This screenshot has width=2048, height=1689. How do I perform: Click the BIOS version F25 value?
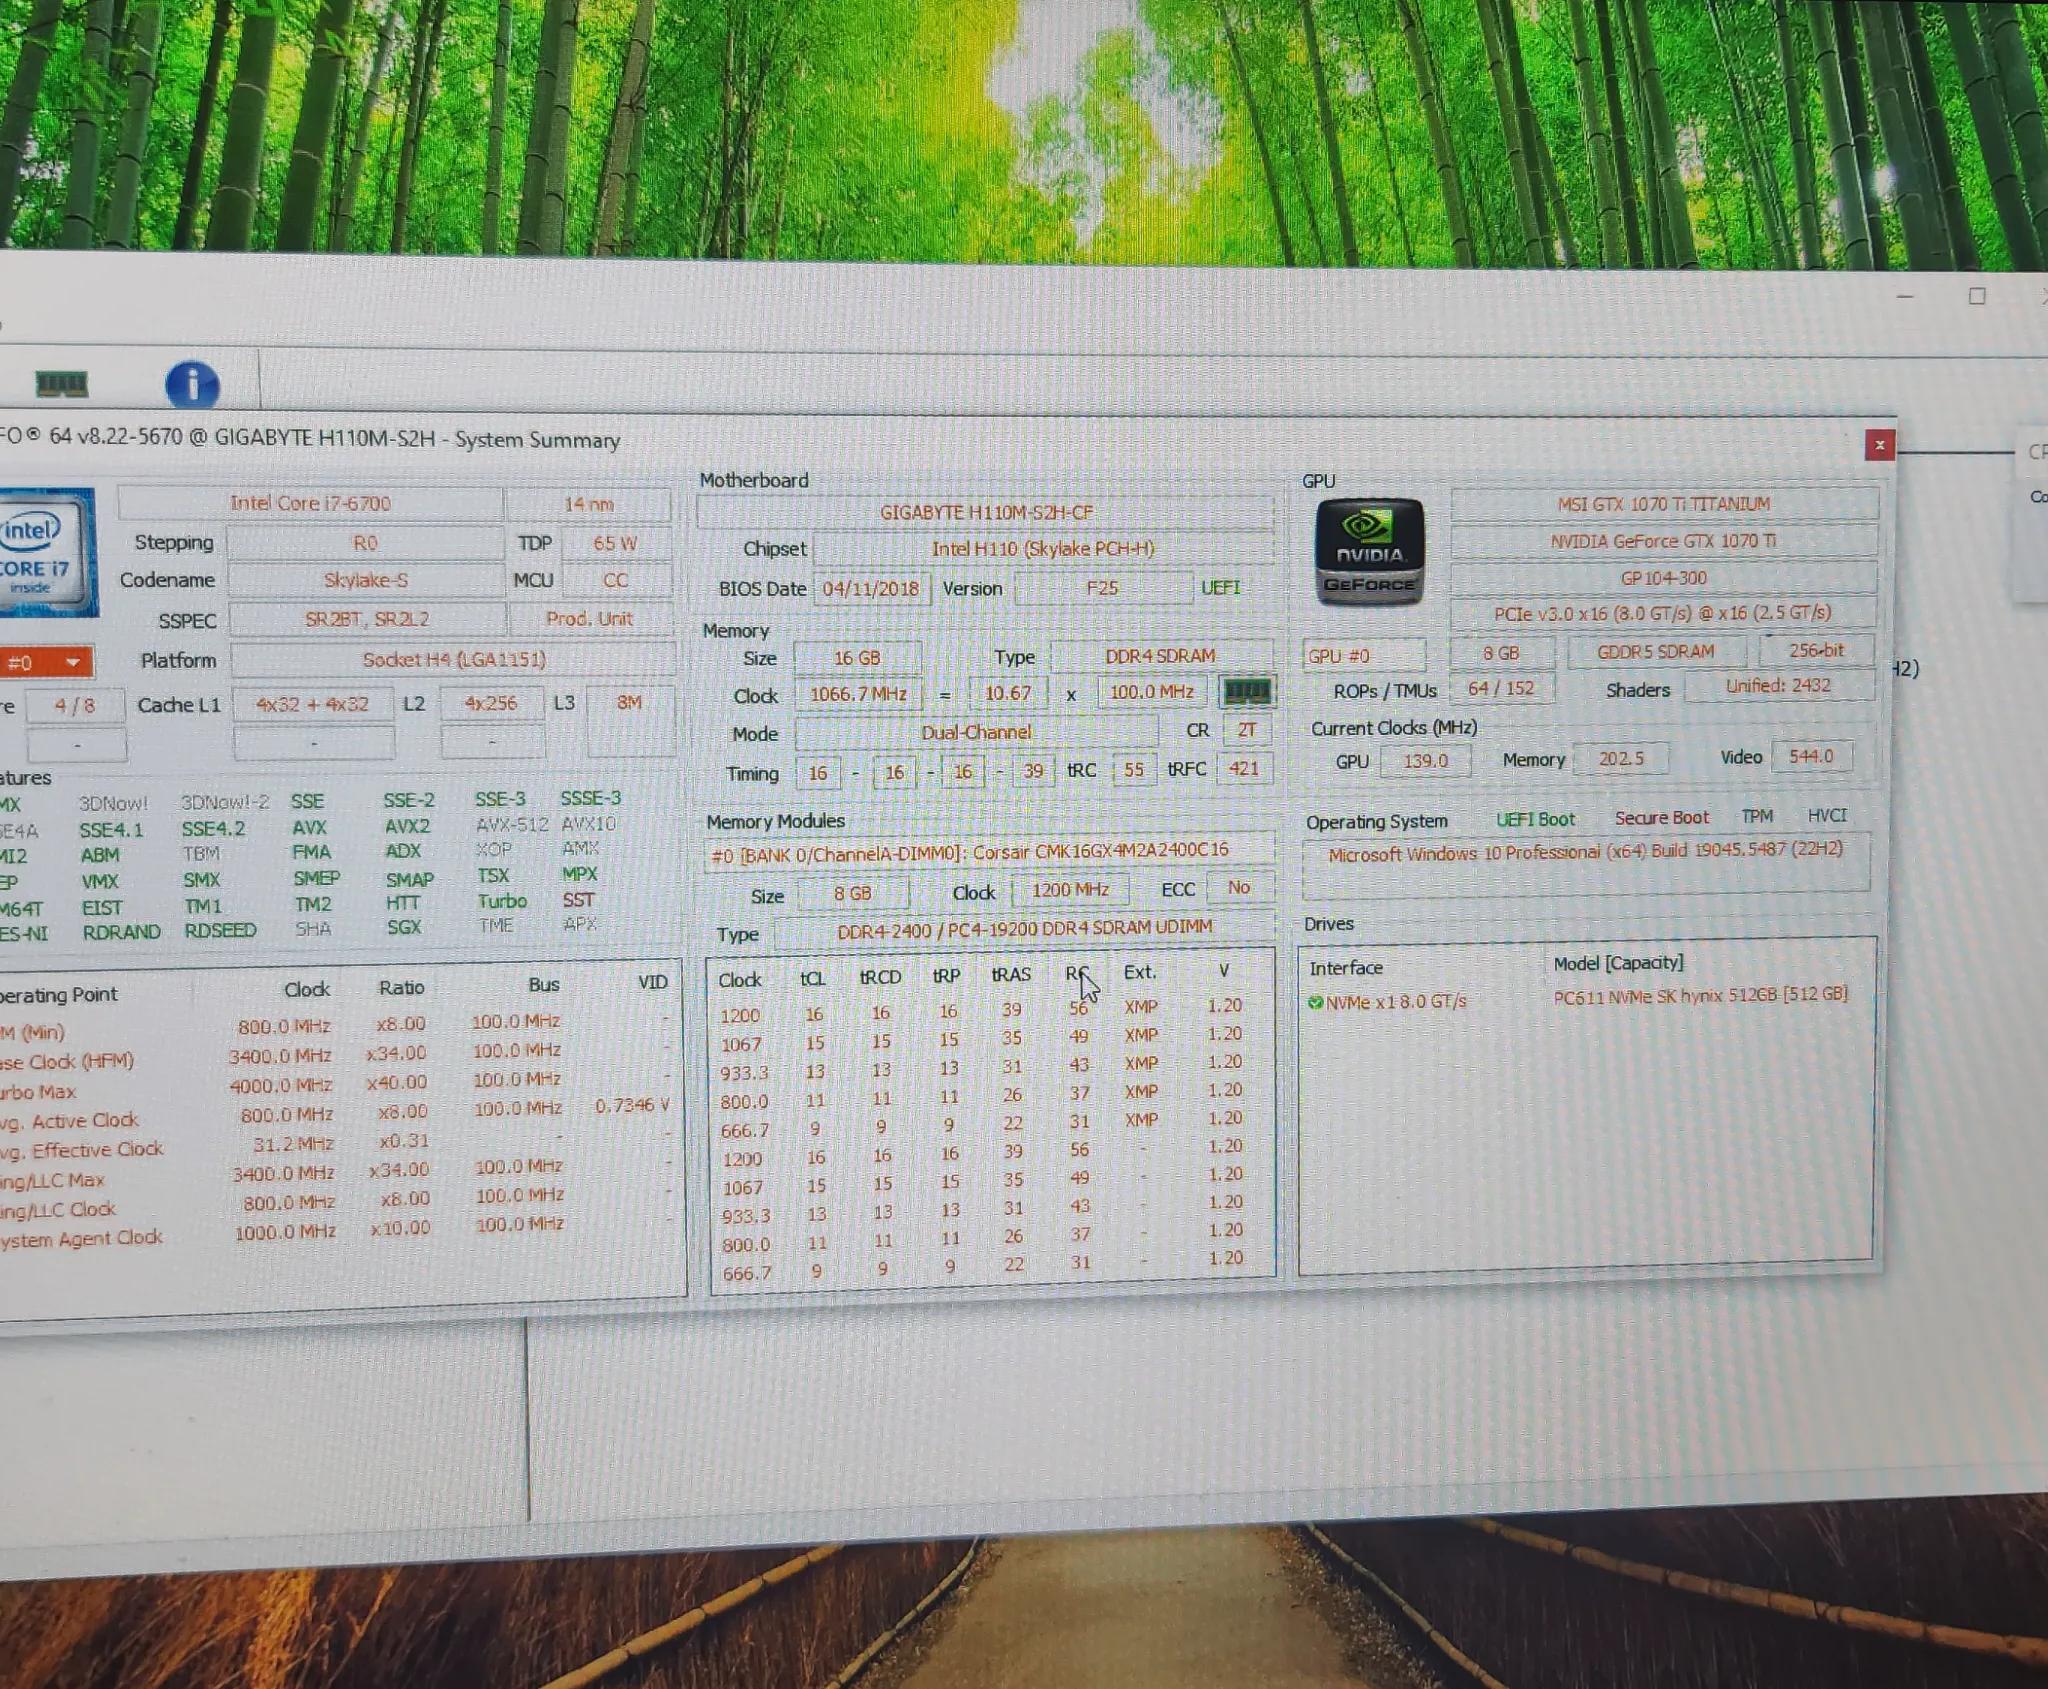click(x=1102, y=588)
